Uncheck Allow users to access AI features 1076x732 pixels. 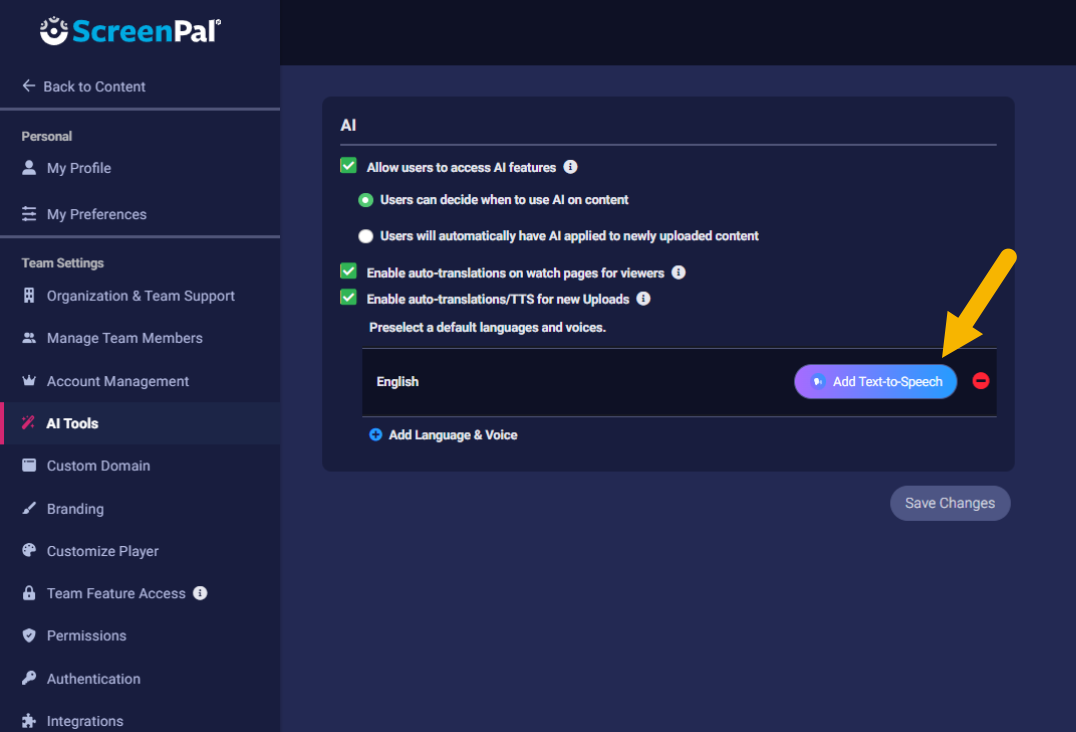point(349,167)
